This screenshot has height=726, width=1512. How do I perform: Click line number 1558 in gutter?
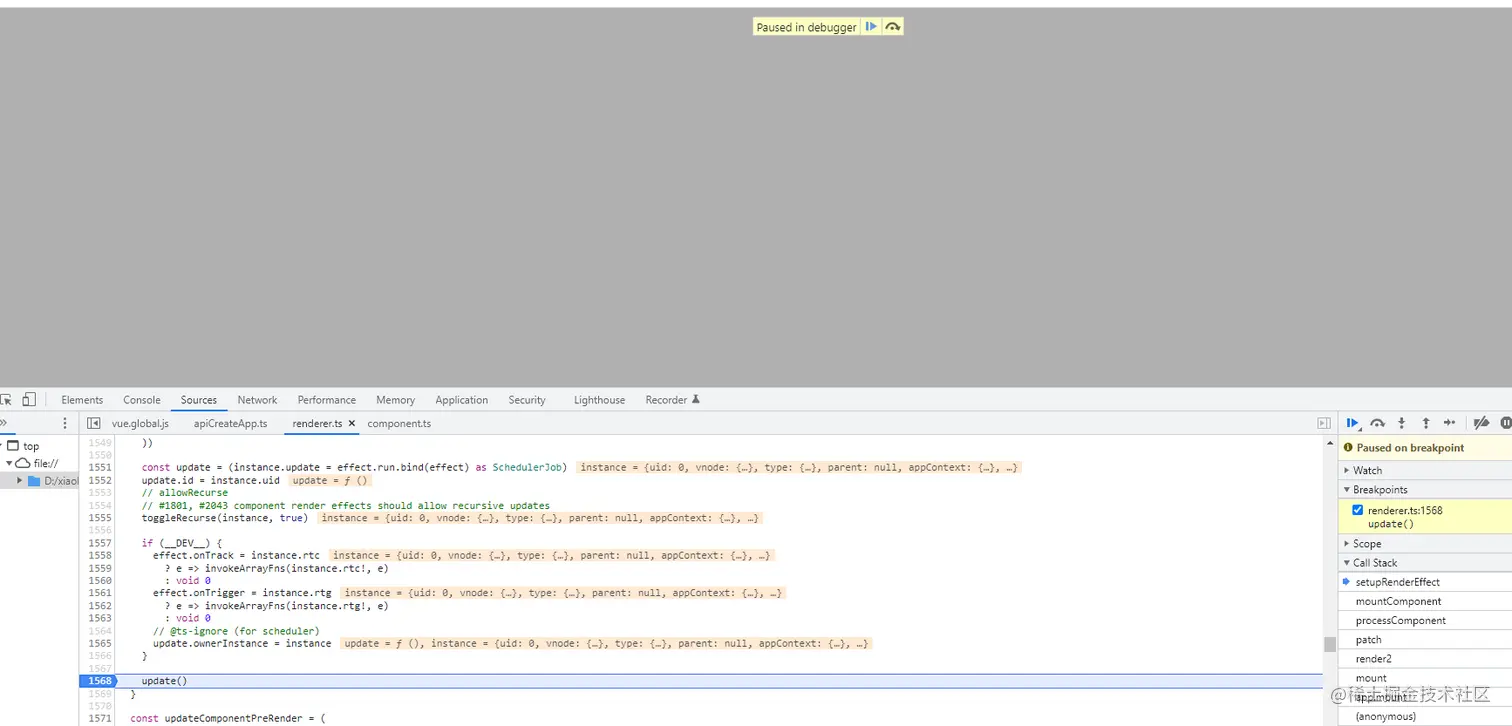point(100,555)
